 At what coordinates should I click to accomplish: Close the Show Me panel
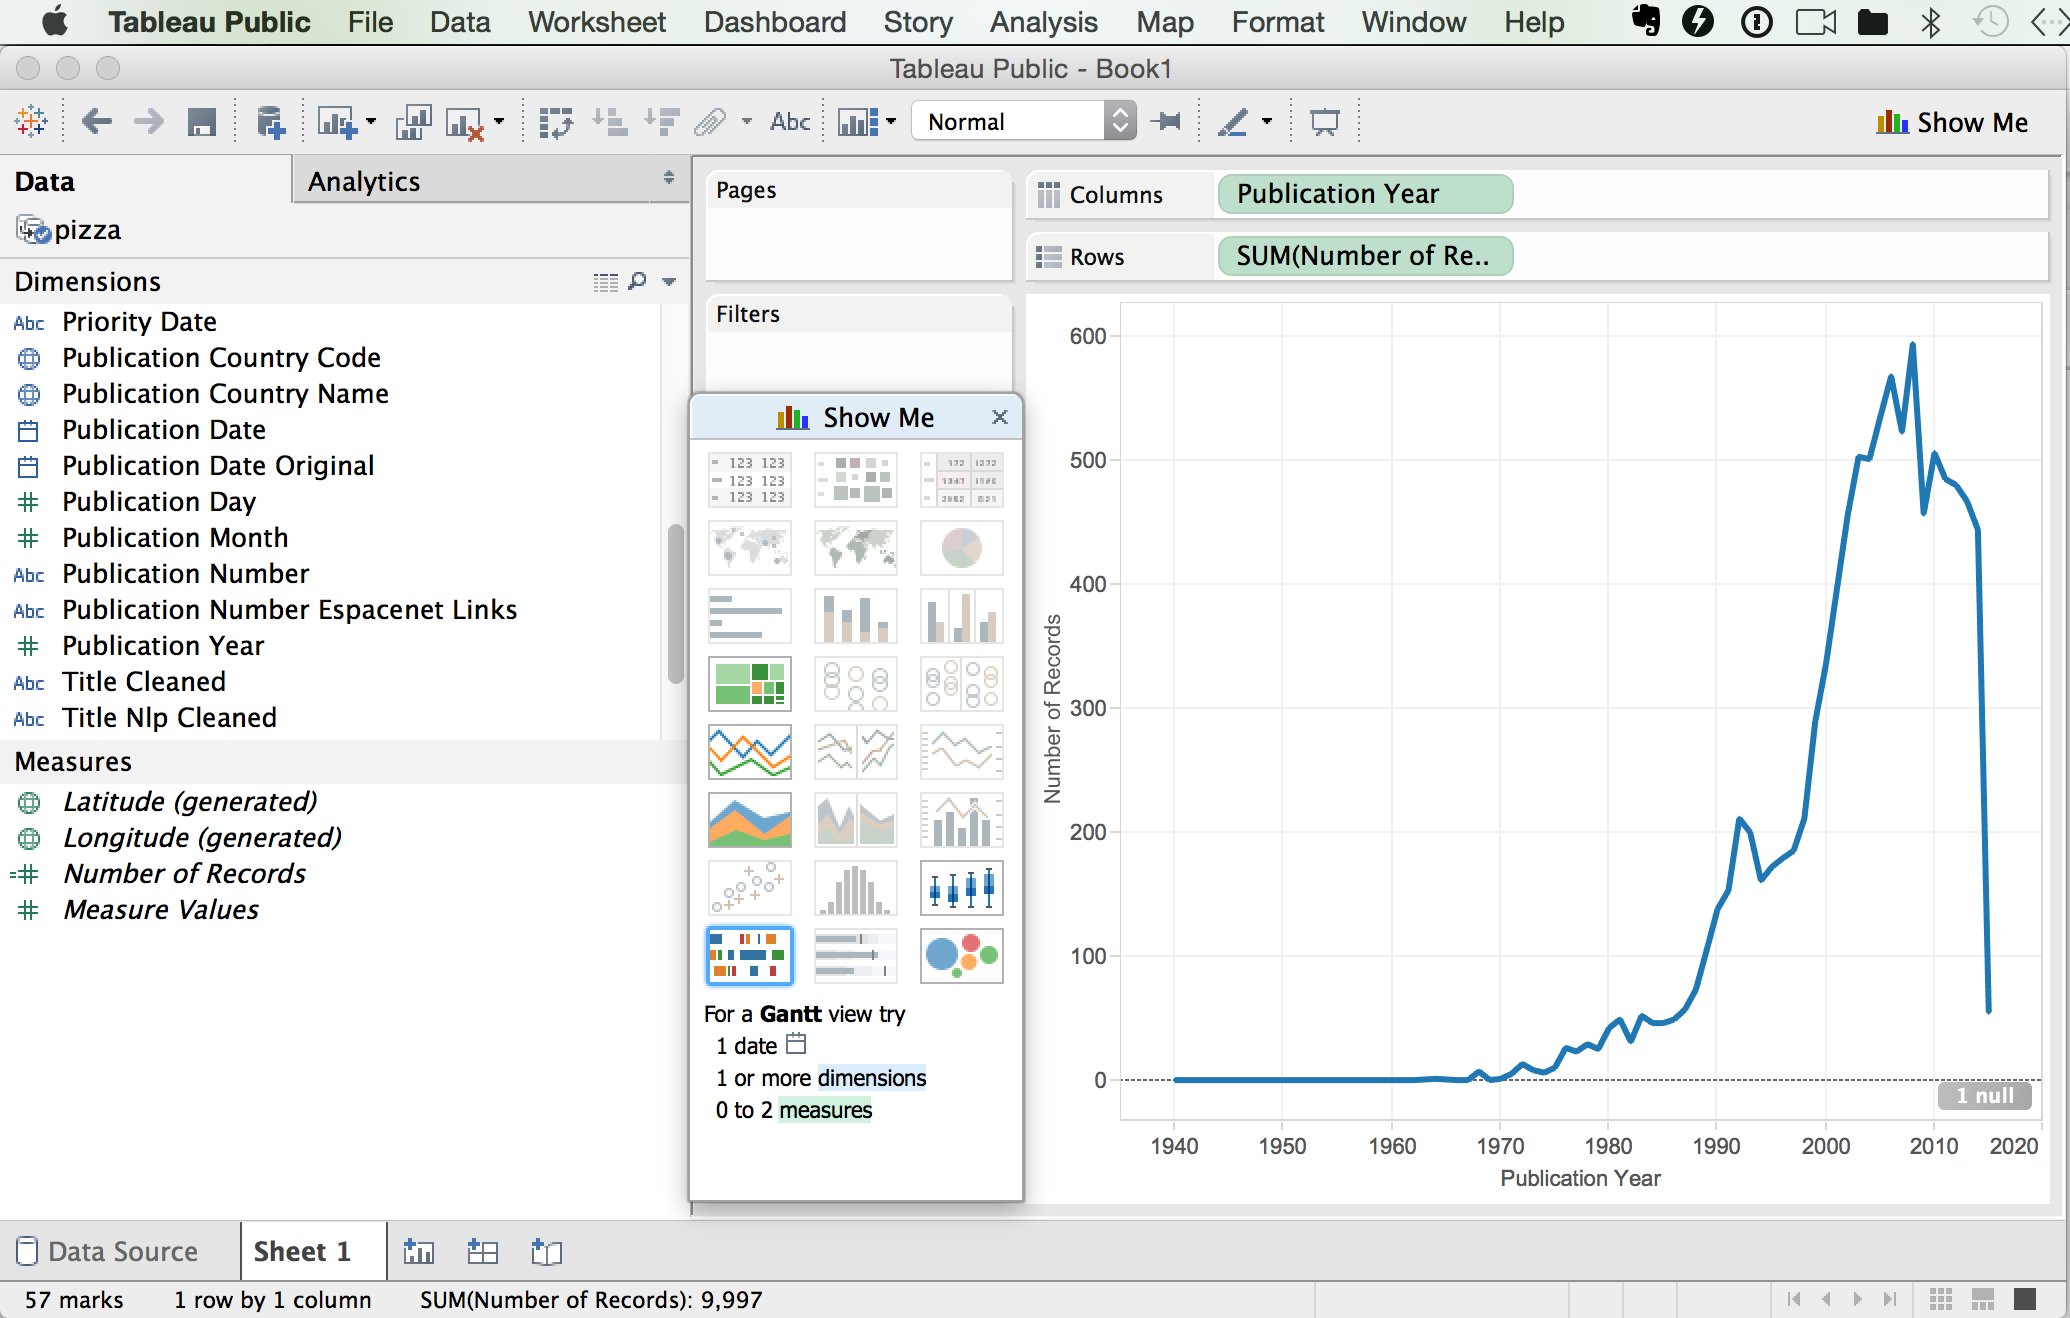click(999, 417)
